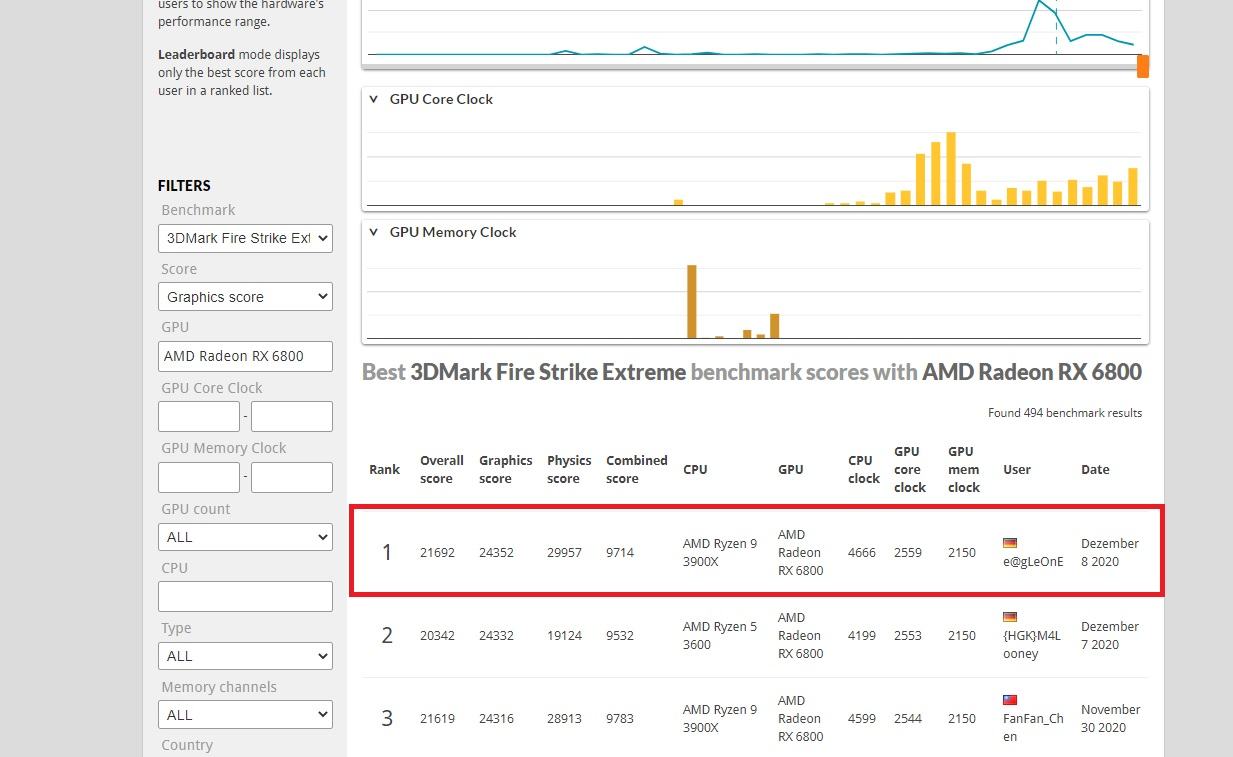Click the GPU Core Clock maximum field
Image resolution: width=1233 pixels, height=757 pixels.
(x=291, y=416)
